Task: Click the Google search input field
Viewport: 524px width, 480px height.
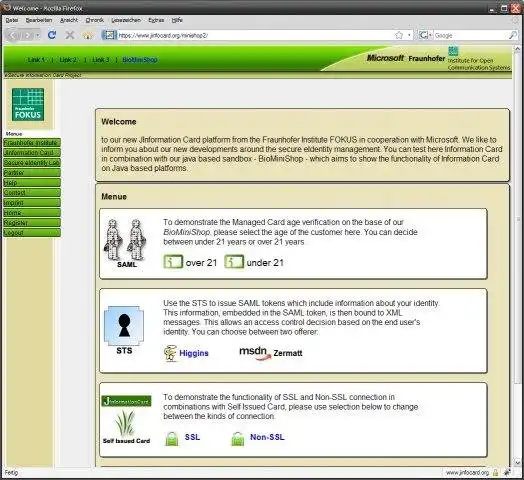Action: point(471,35)
